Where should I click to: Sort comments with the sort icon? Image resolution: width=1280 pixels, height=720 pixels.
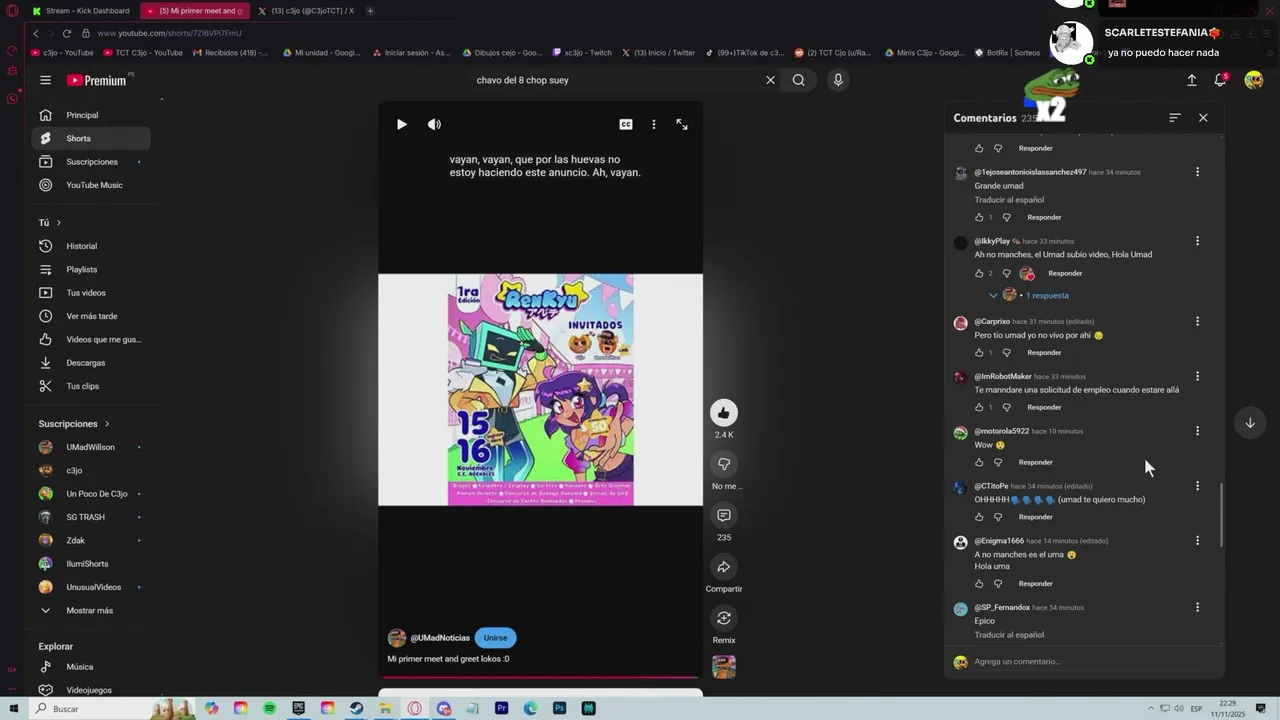[1175, 118]
